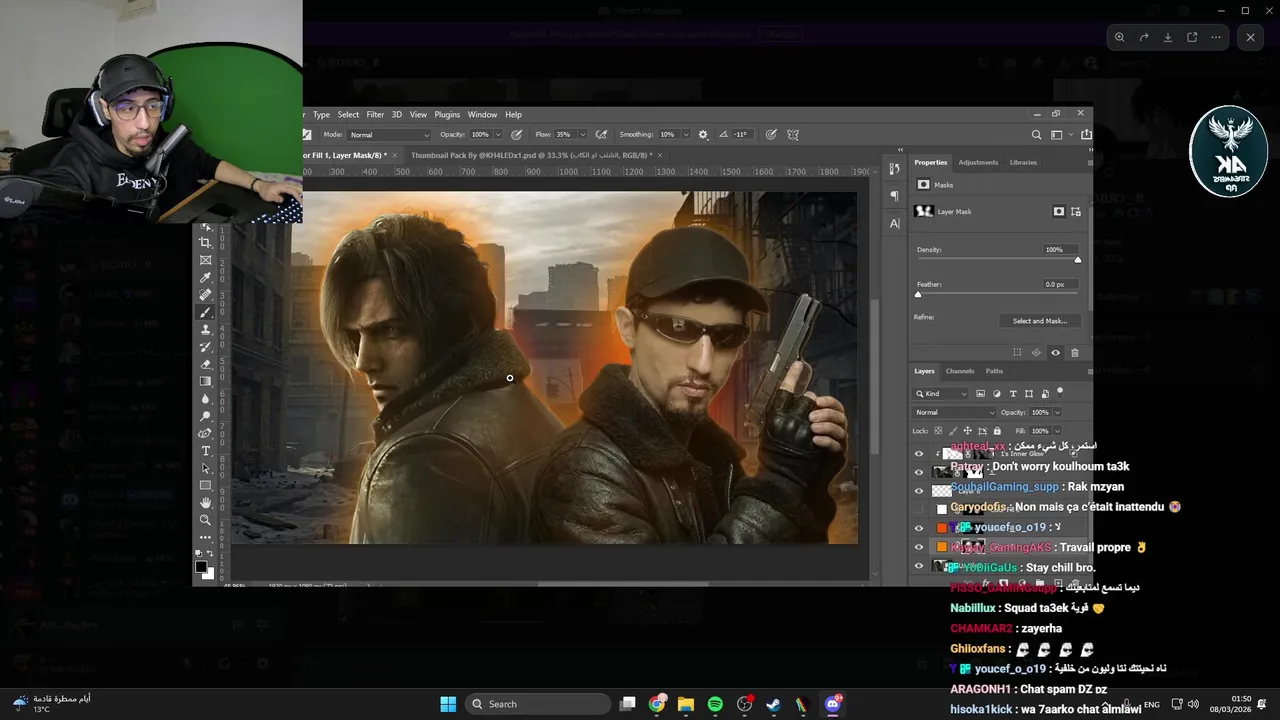Screen dimensions: 1280x720
Task: Open brush smoothing options gear
Action: click(x=703, y=134)
